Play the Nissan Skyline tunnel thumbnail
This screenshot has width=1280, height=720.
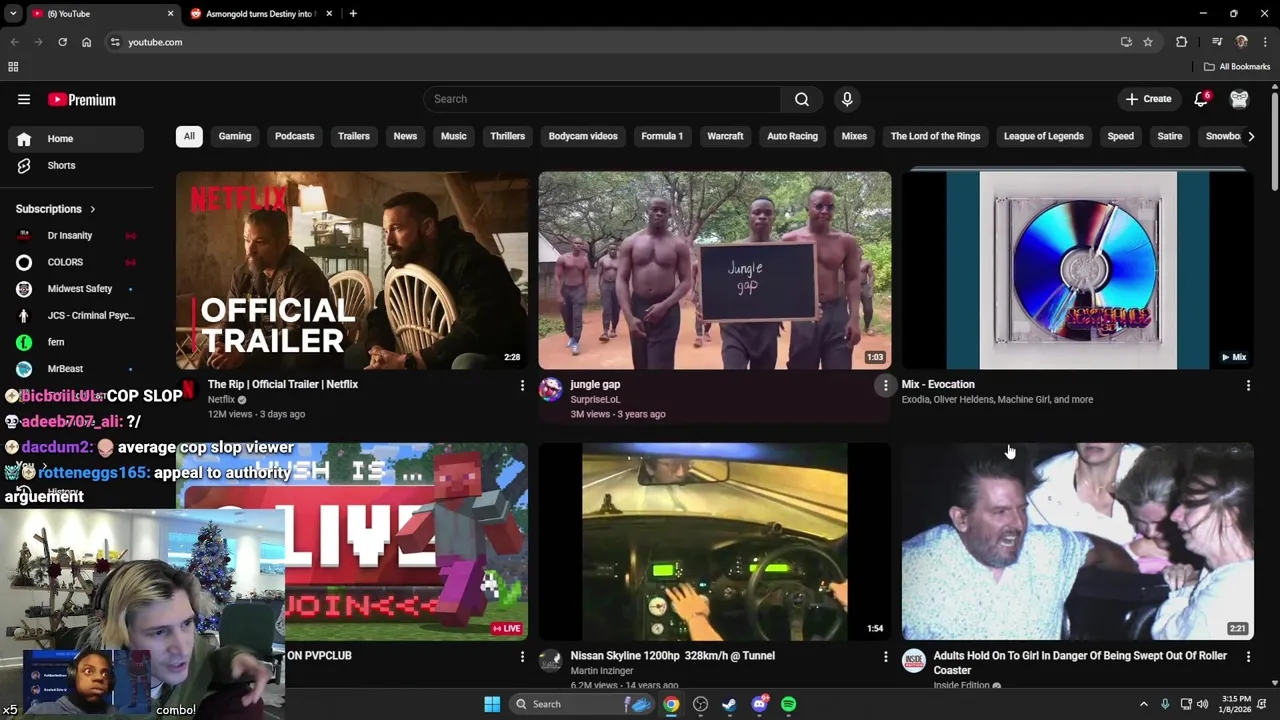coord(714,541)
